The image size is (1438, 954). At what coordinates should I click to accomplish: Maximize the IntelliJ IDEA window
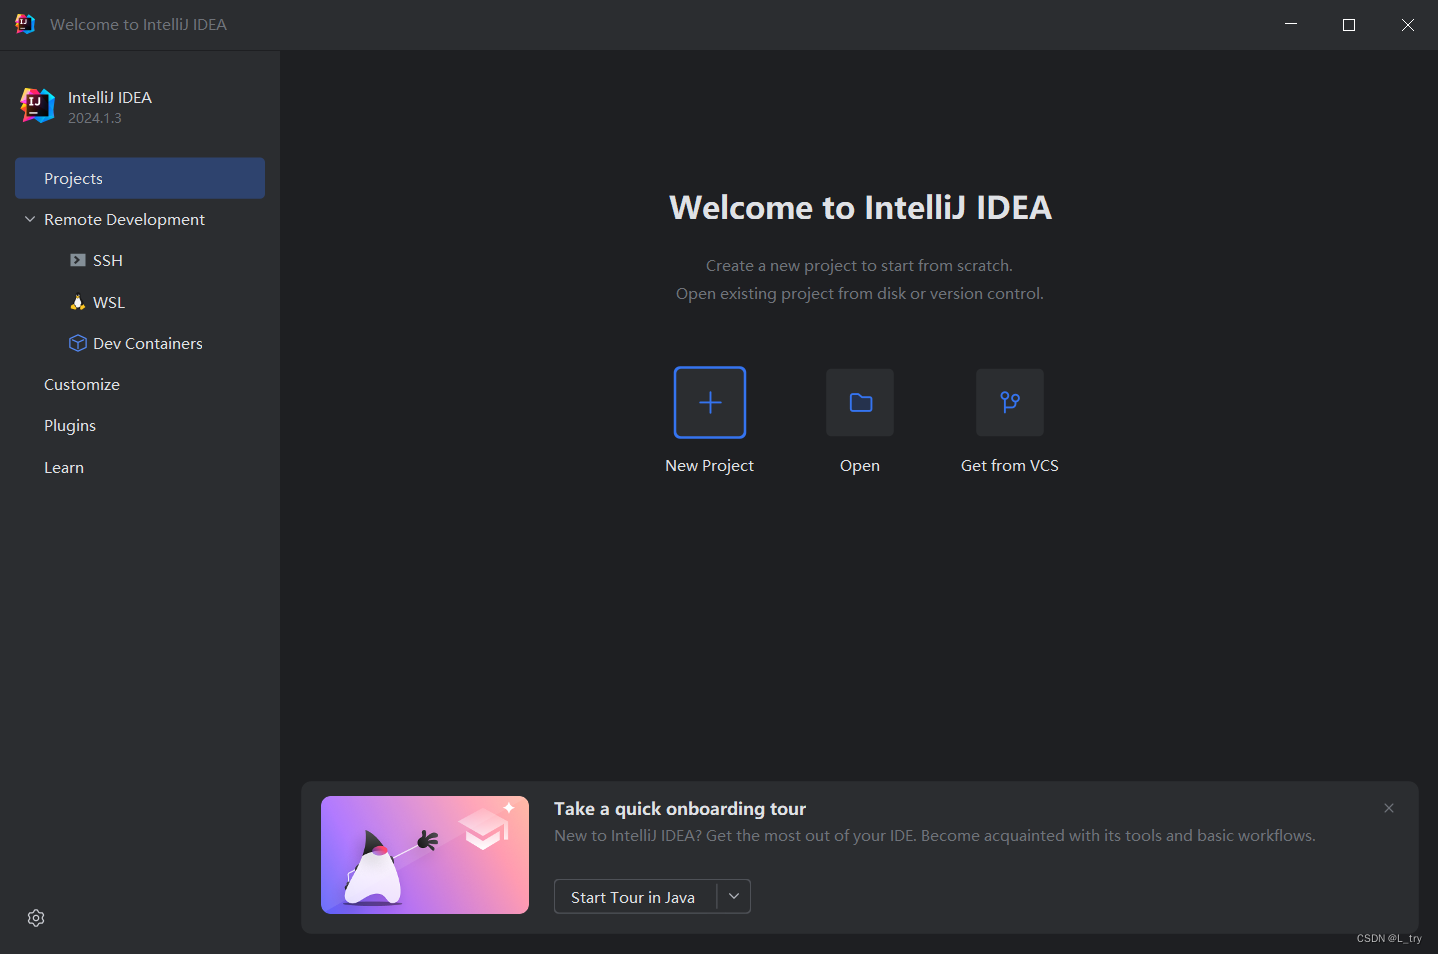1349,24
